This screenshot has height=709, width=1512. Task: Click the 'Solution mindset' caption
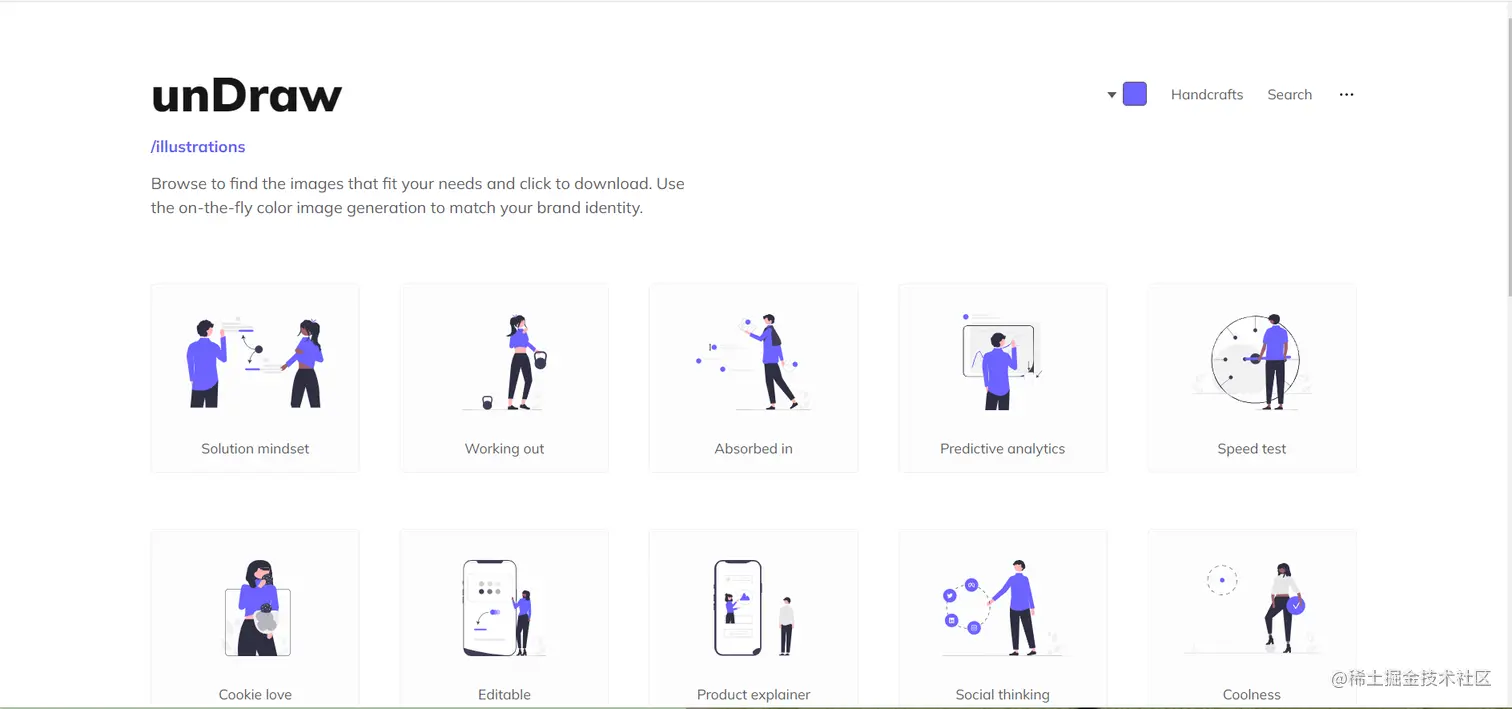255,448
